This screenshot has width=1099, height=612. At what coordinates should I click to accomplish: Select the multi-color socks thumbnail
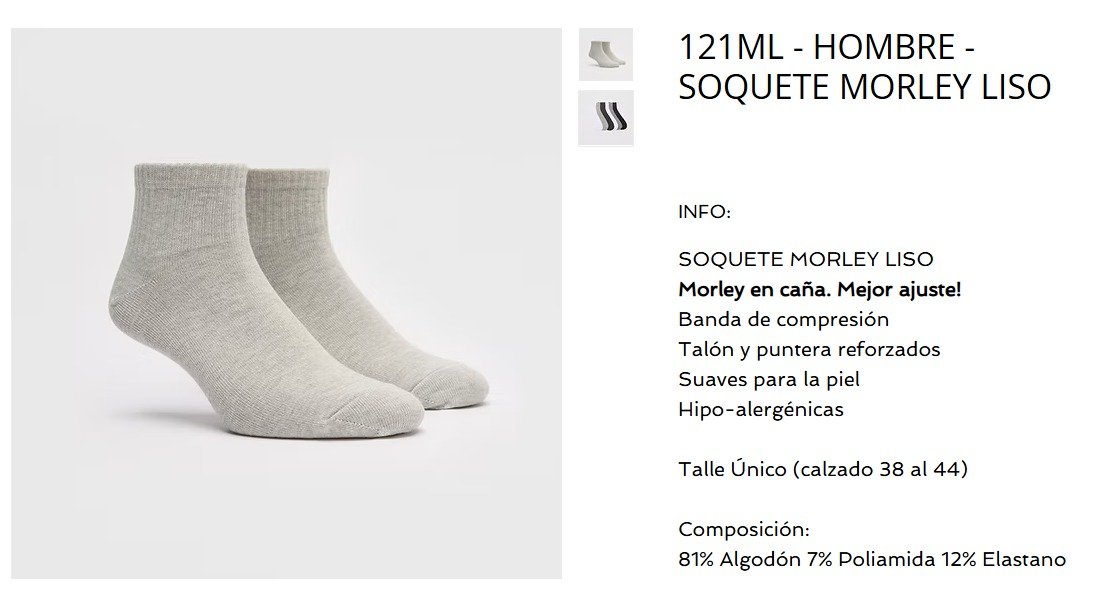click(606, 118)
